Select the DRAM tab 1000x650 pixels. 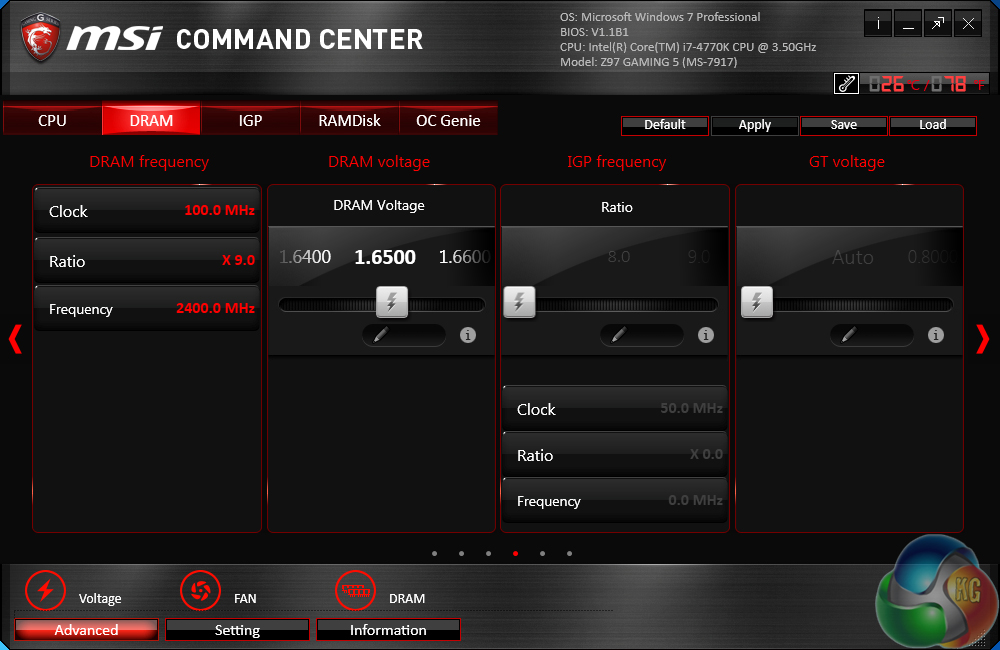click(151, 121)
